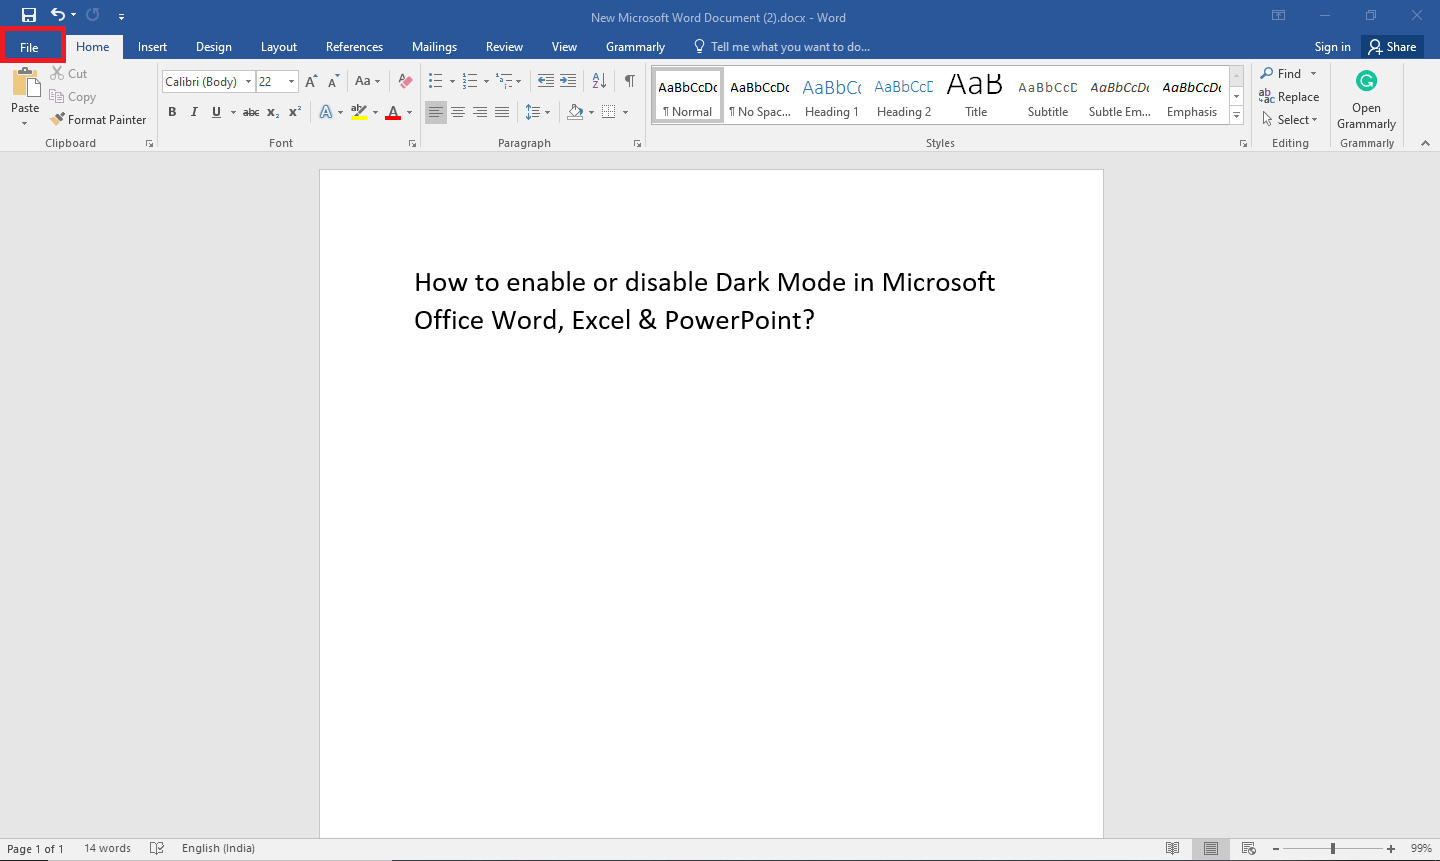Switch to the Design tab
Image resolution: width=1440 pixels, height=861 pixels.
coord(214,47)
